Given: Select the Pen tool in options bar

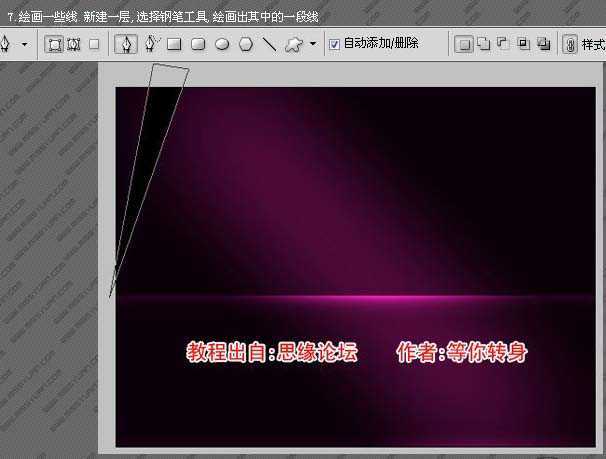Looking at the screenshot, I should pyautogui.click(x=126, y=44).
